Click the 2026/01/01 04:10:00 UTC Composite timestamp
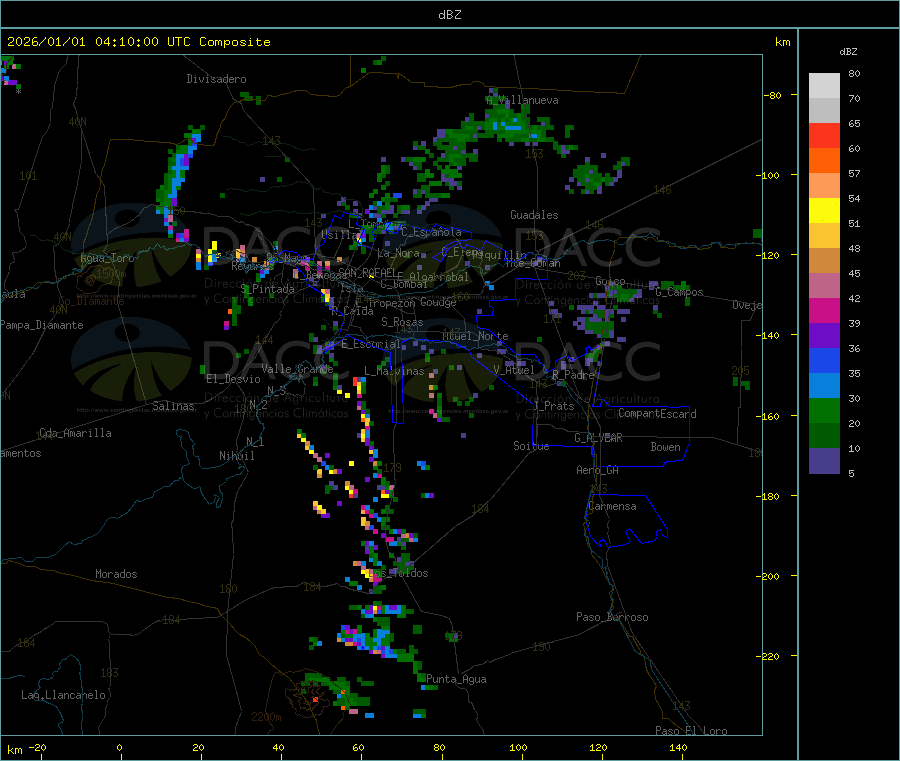The width and height of the screenshot is (900, 761). pyautogui.click(x=138, y=42)
